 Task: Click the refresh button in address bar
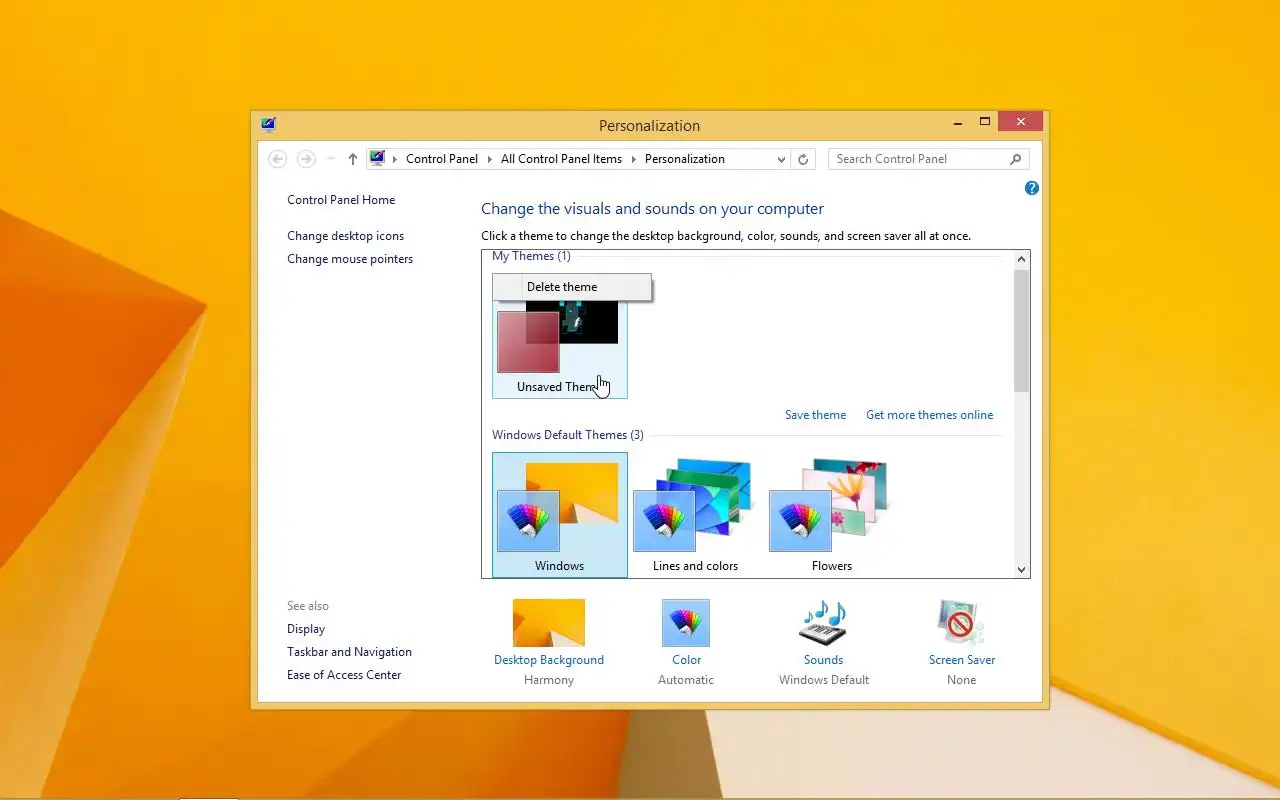coord(802,159)
